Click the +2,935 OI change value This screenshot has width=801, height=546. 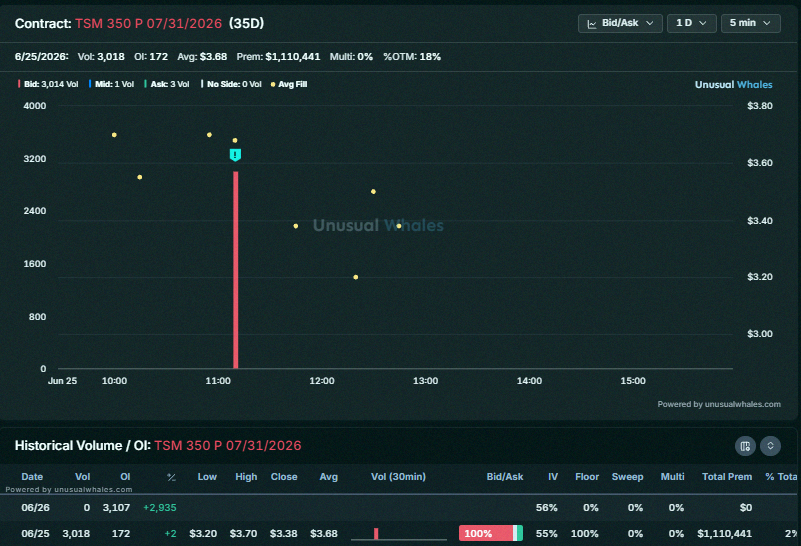click(159, 508)
